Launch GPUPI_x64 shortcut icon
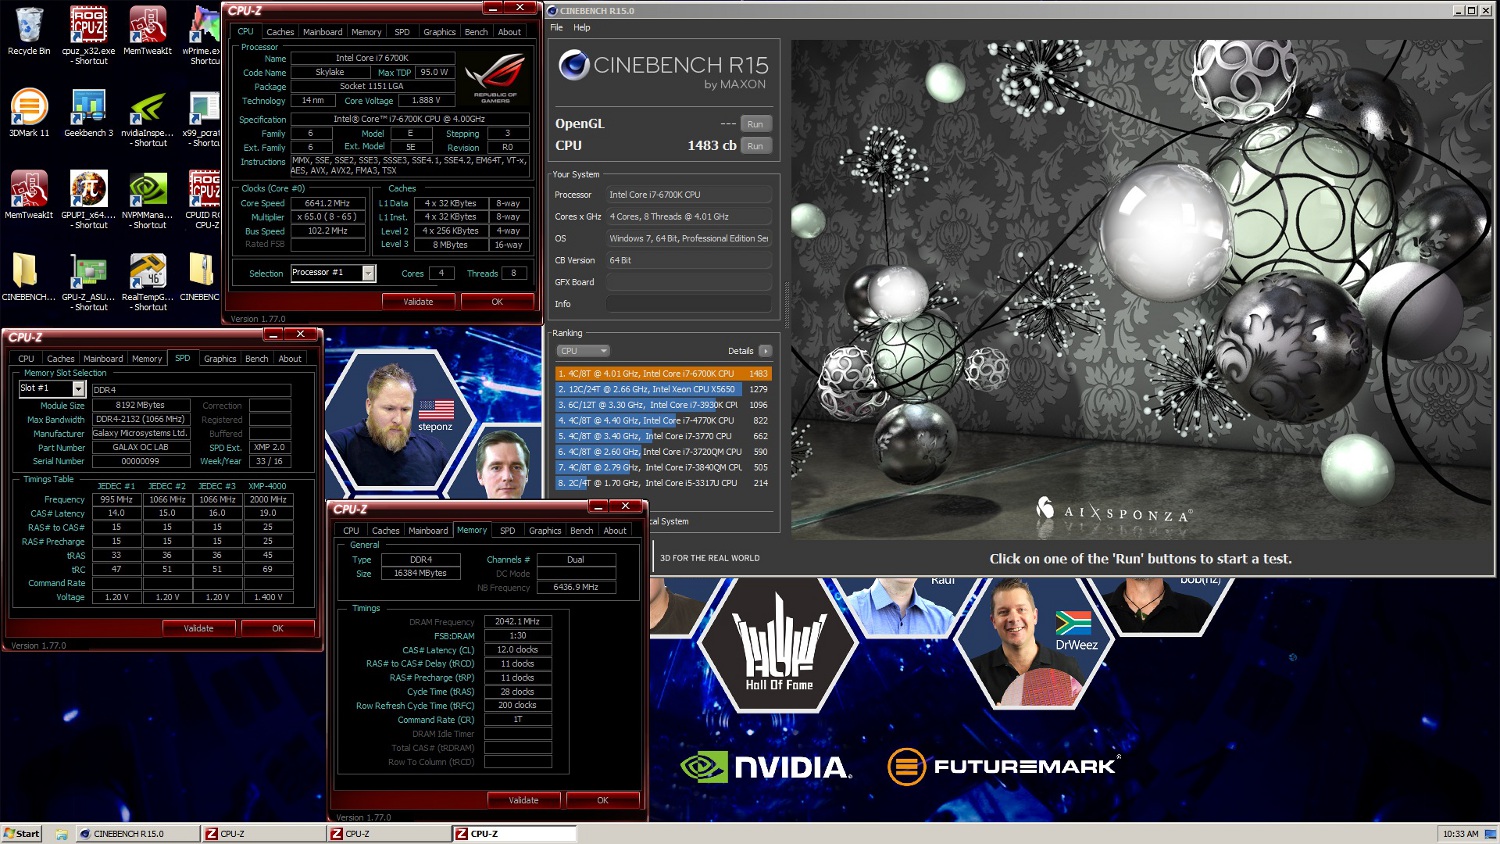1500x844 pixels. pos(88,189)
